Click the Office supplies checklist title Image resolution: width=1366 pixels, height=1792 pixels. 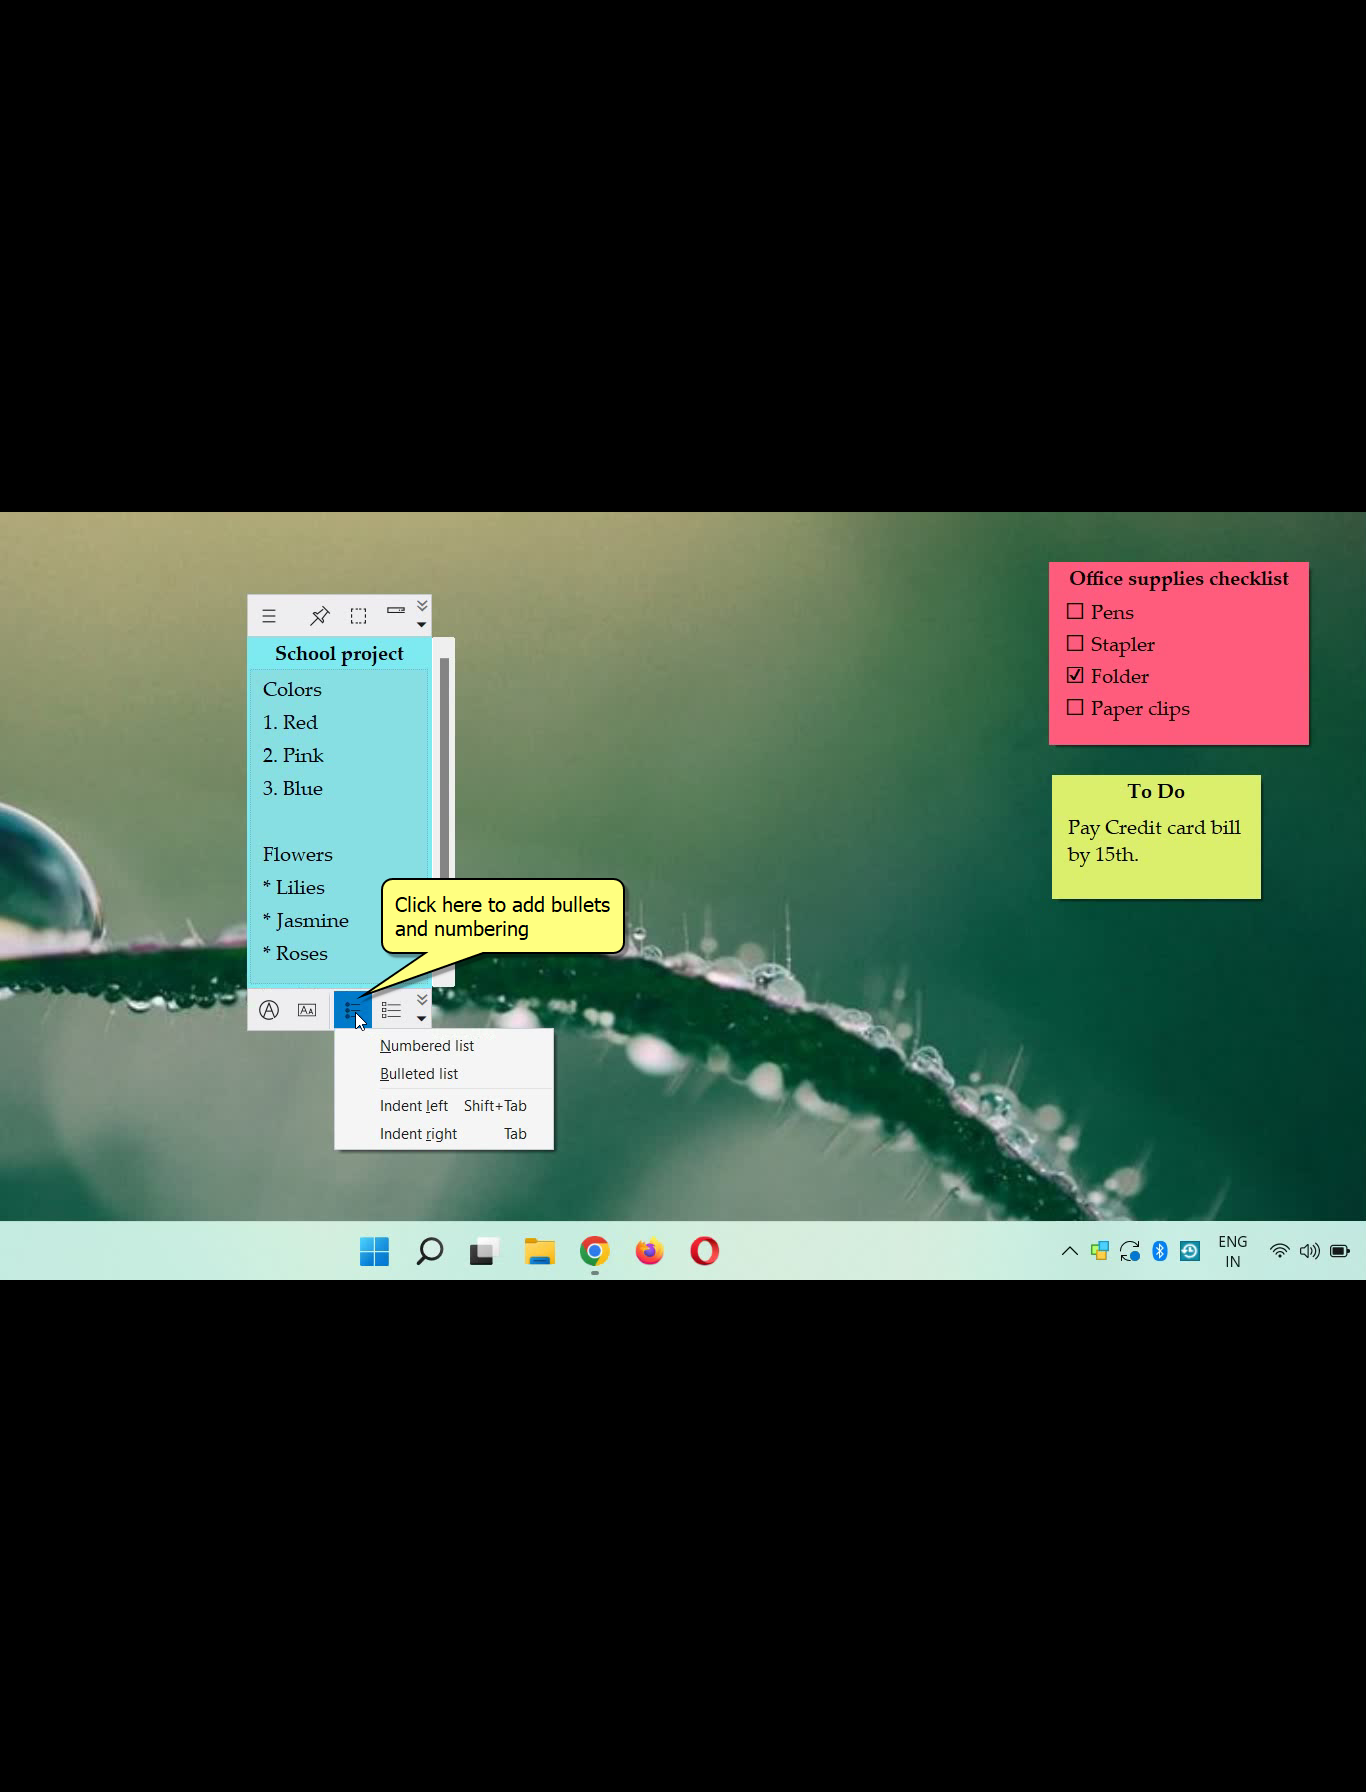(x=1179, y=578)
